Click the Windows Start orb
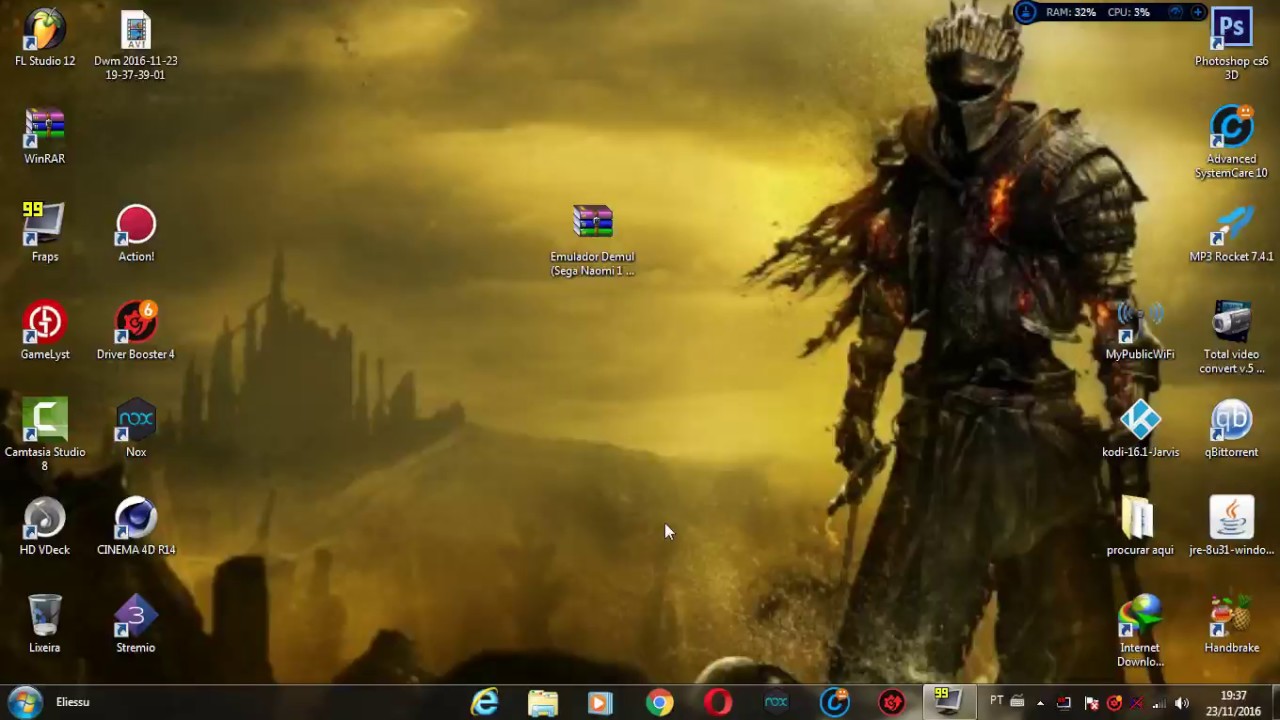The image size is (1280, 720). [24, 702]
